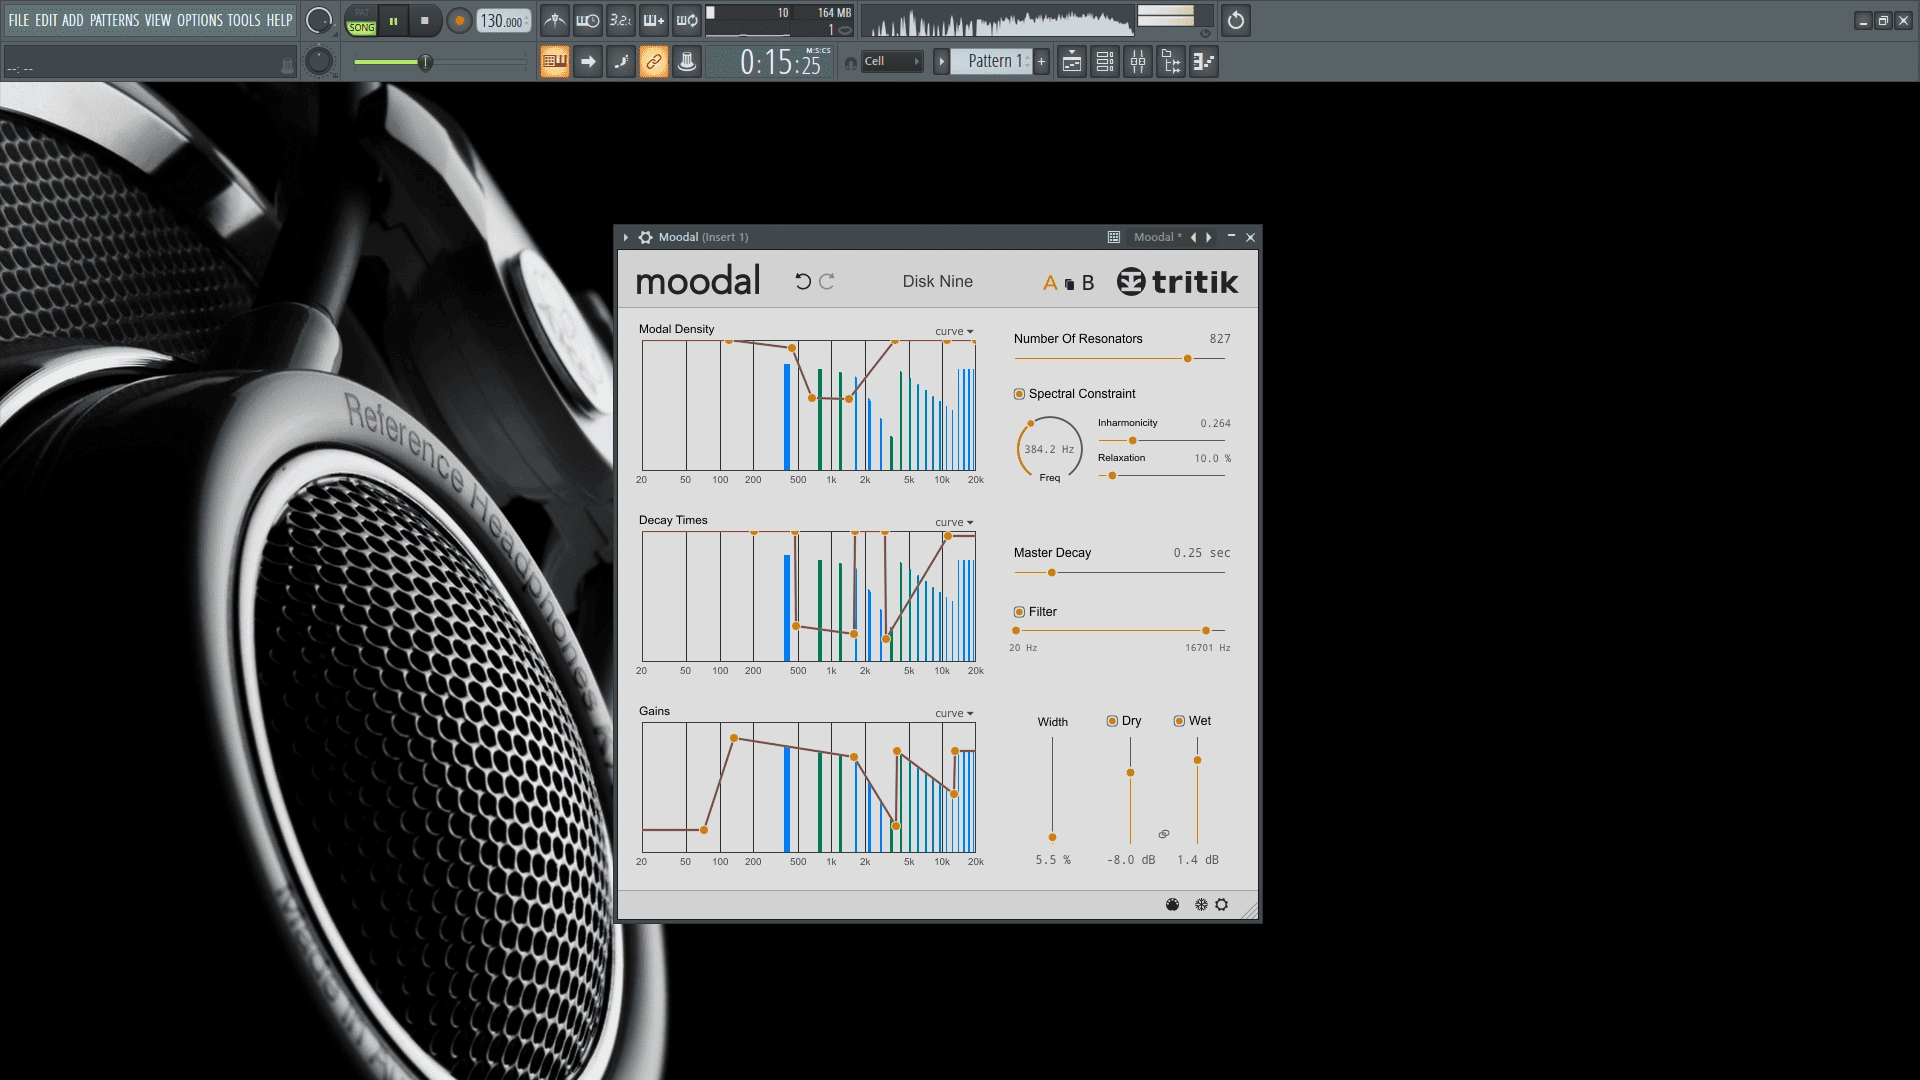Viewport: 1920px width, 1080px height.
Task: Click the grid icon in the Moodal title bar
Action: (x=1113, y=237)
